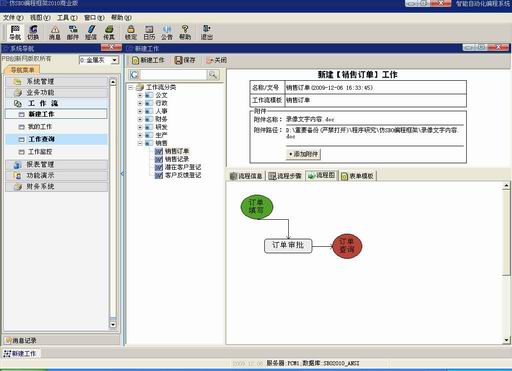Open 公告 from the toolbar
The width and height of the screenshot is (512, 371).
click(x=167, y=32)
